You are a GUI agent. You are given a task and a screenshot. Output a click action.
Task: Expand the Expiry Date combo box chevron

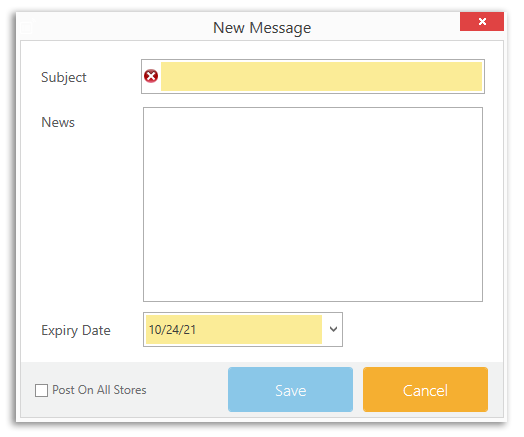coord(333,329)
